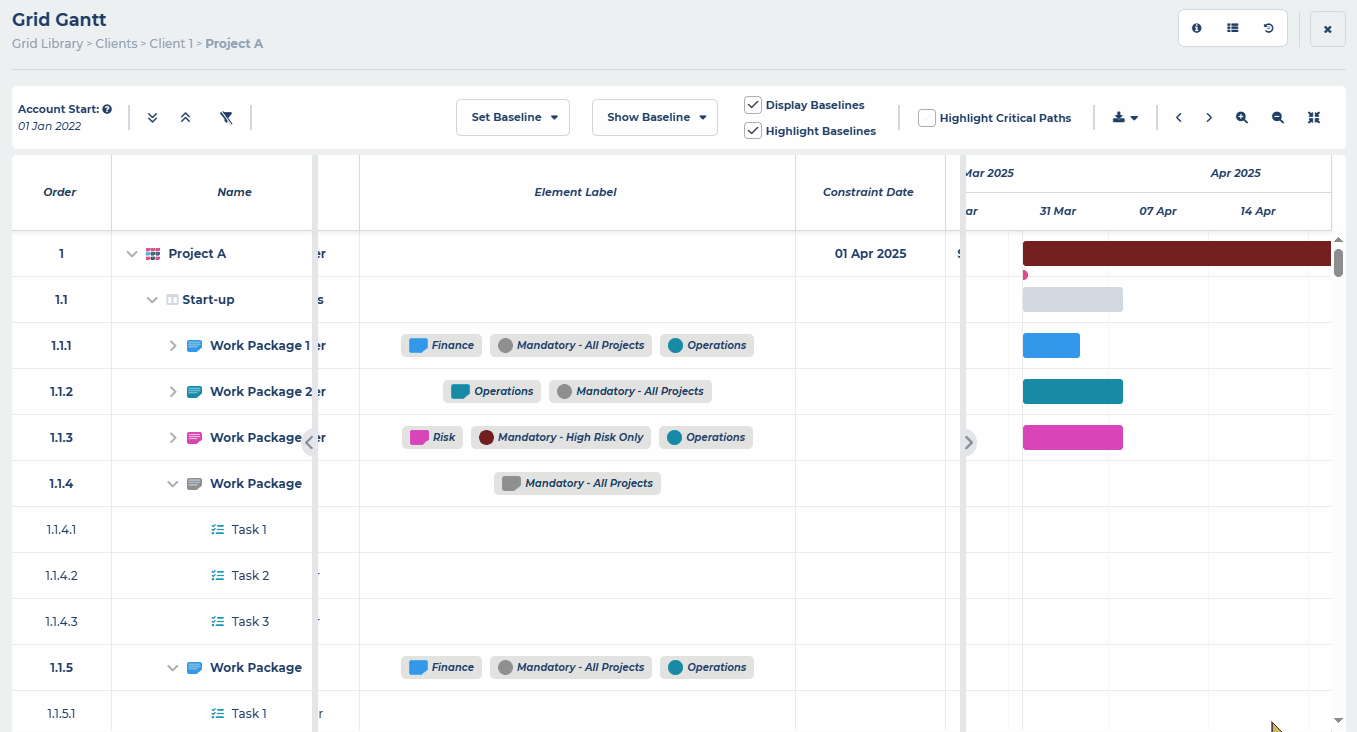Shift timeline to previous period

click(x=1179, y=118)
